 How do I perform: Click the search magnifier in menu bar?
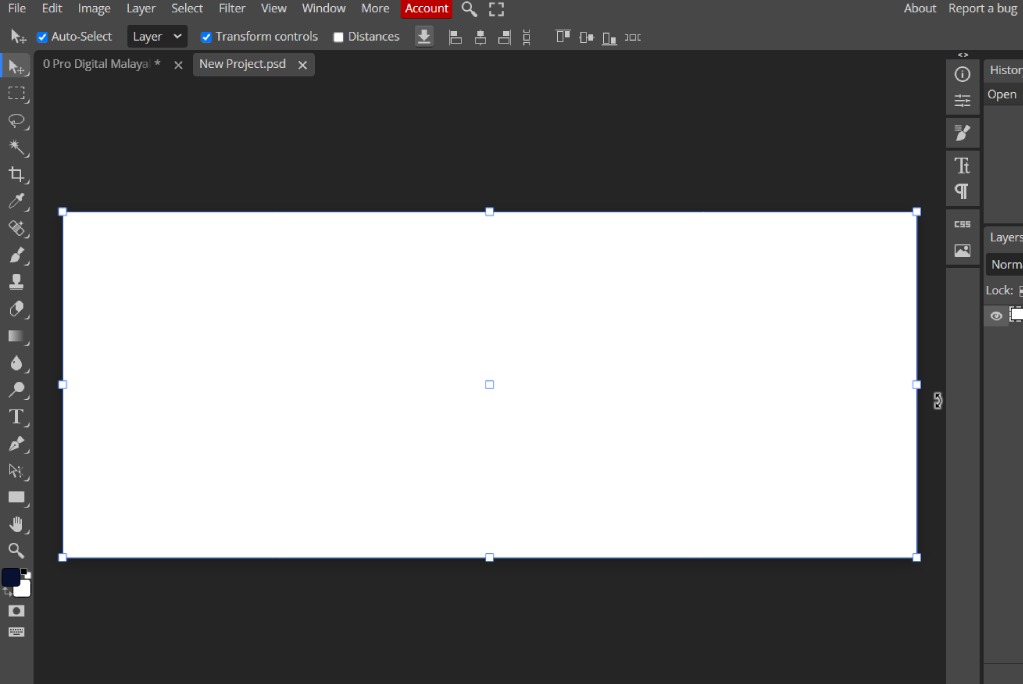pyautogui.click(x=469, y=9)
